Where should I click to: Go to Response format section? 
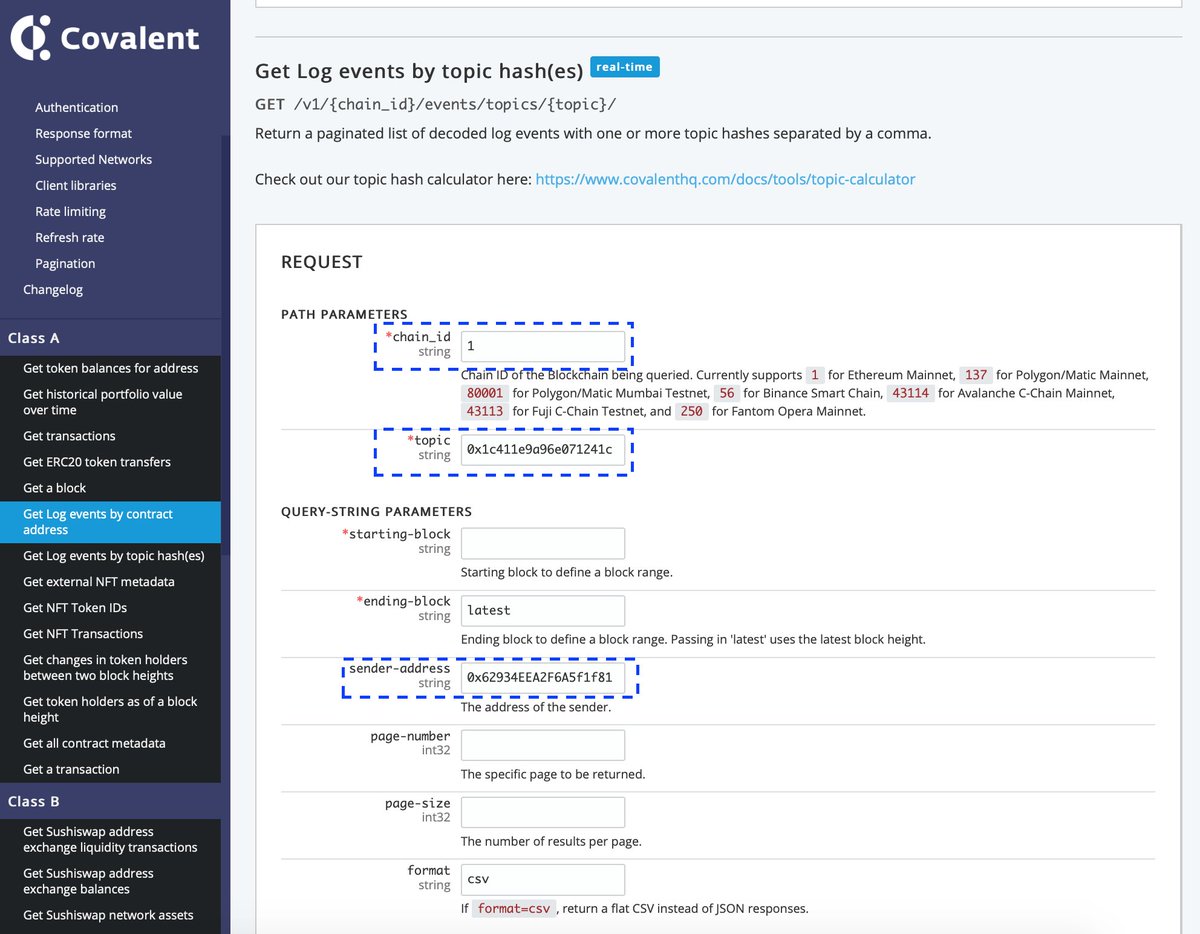(83, 133)
